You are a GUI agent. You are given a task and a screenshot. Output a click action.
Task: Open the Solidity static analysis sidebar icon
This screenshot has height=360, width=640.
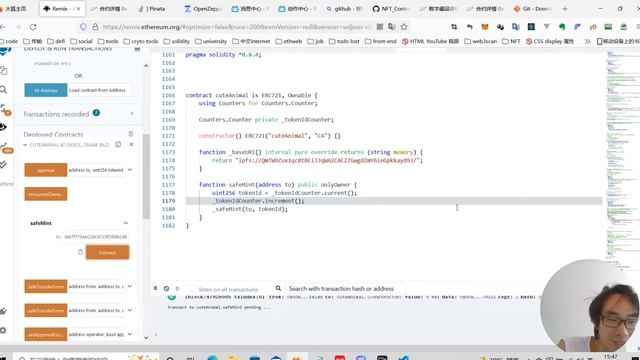6,147
